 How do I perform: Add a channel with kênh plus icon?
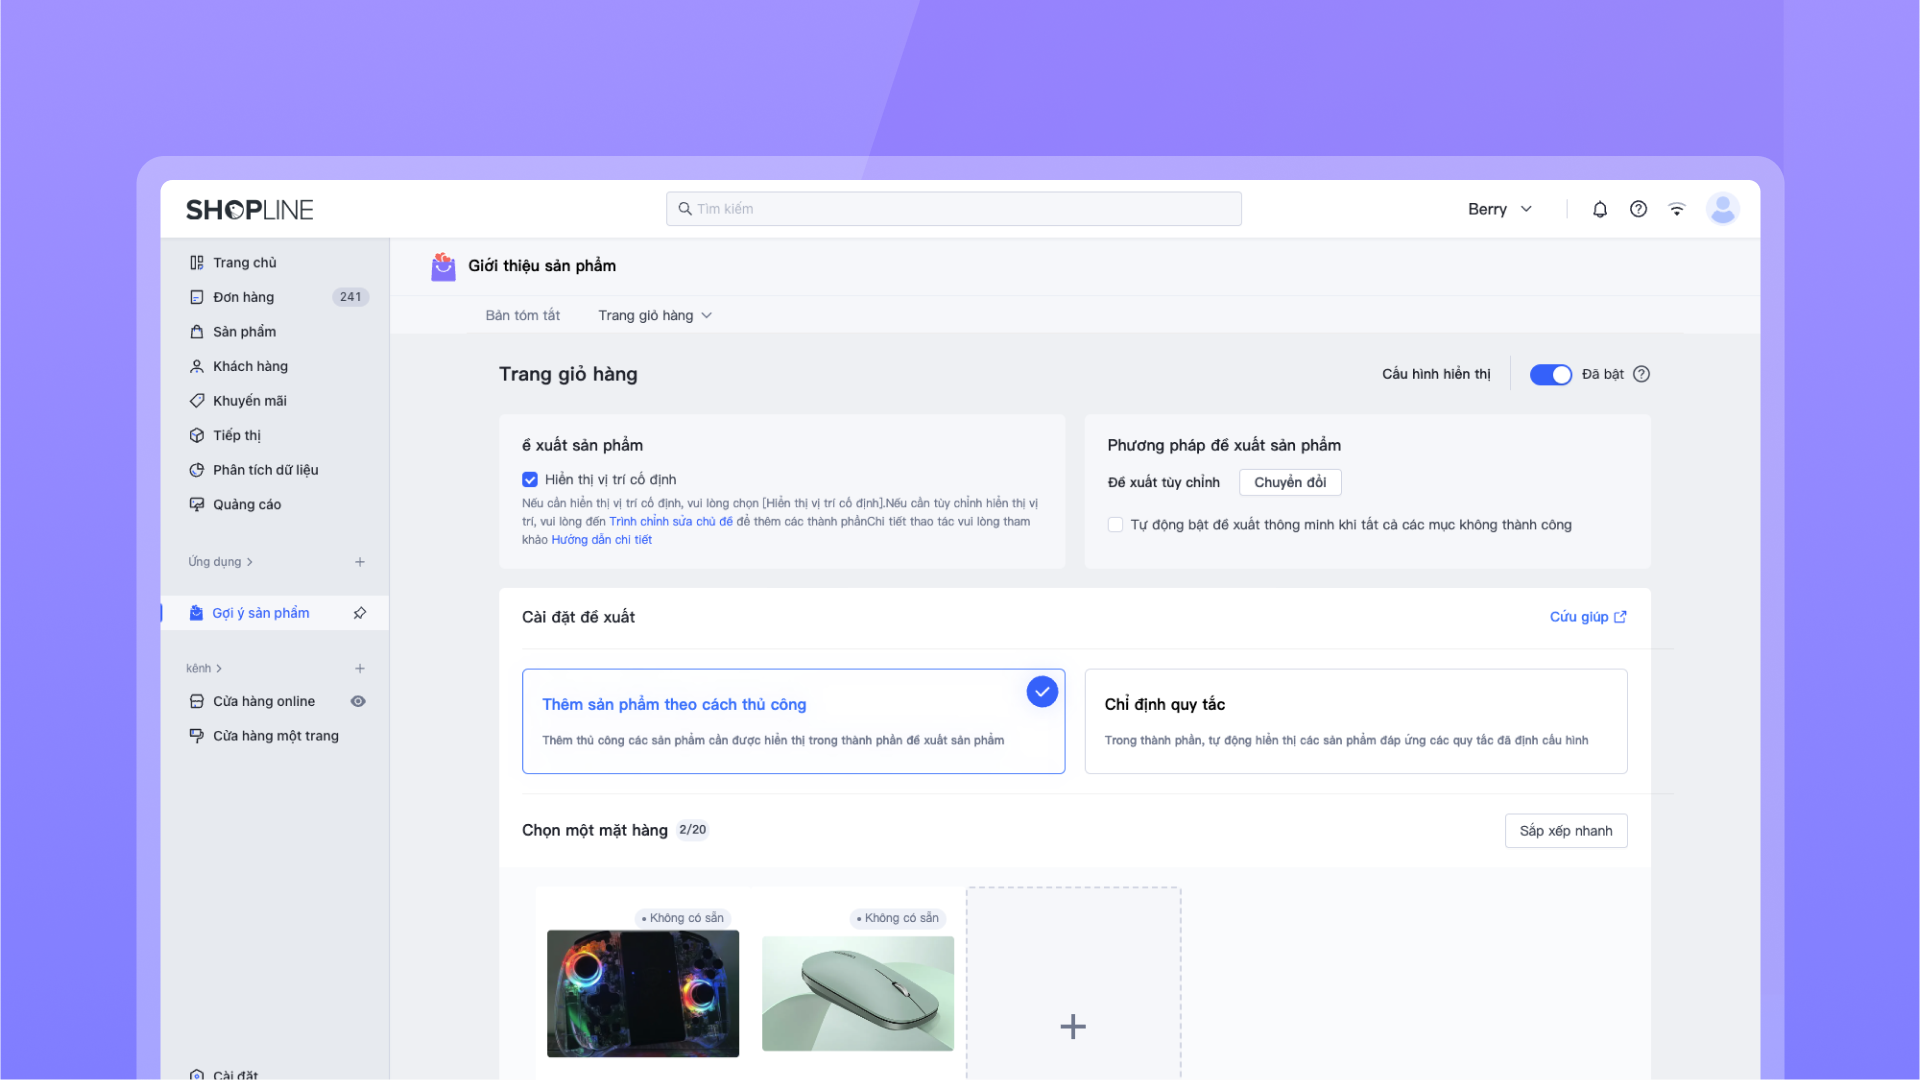pyautogui.click(x=360, y=668)
